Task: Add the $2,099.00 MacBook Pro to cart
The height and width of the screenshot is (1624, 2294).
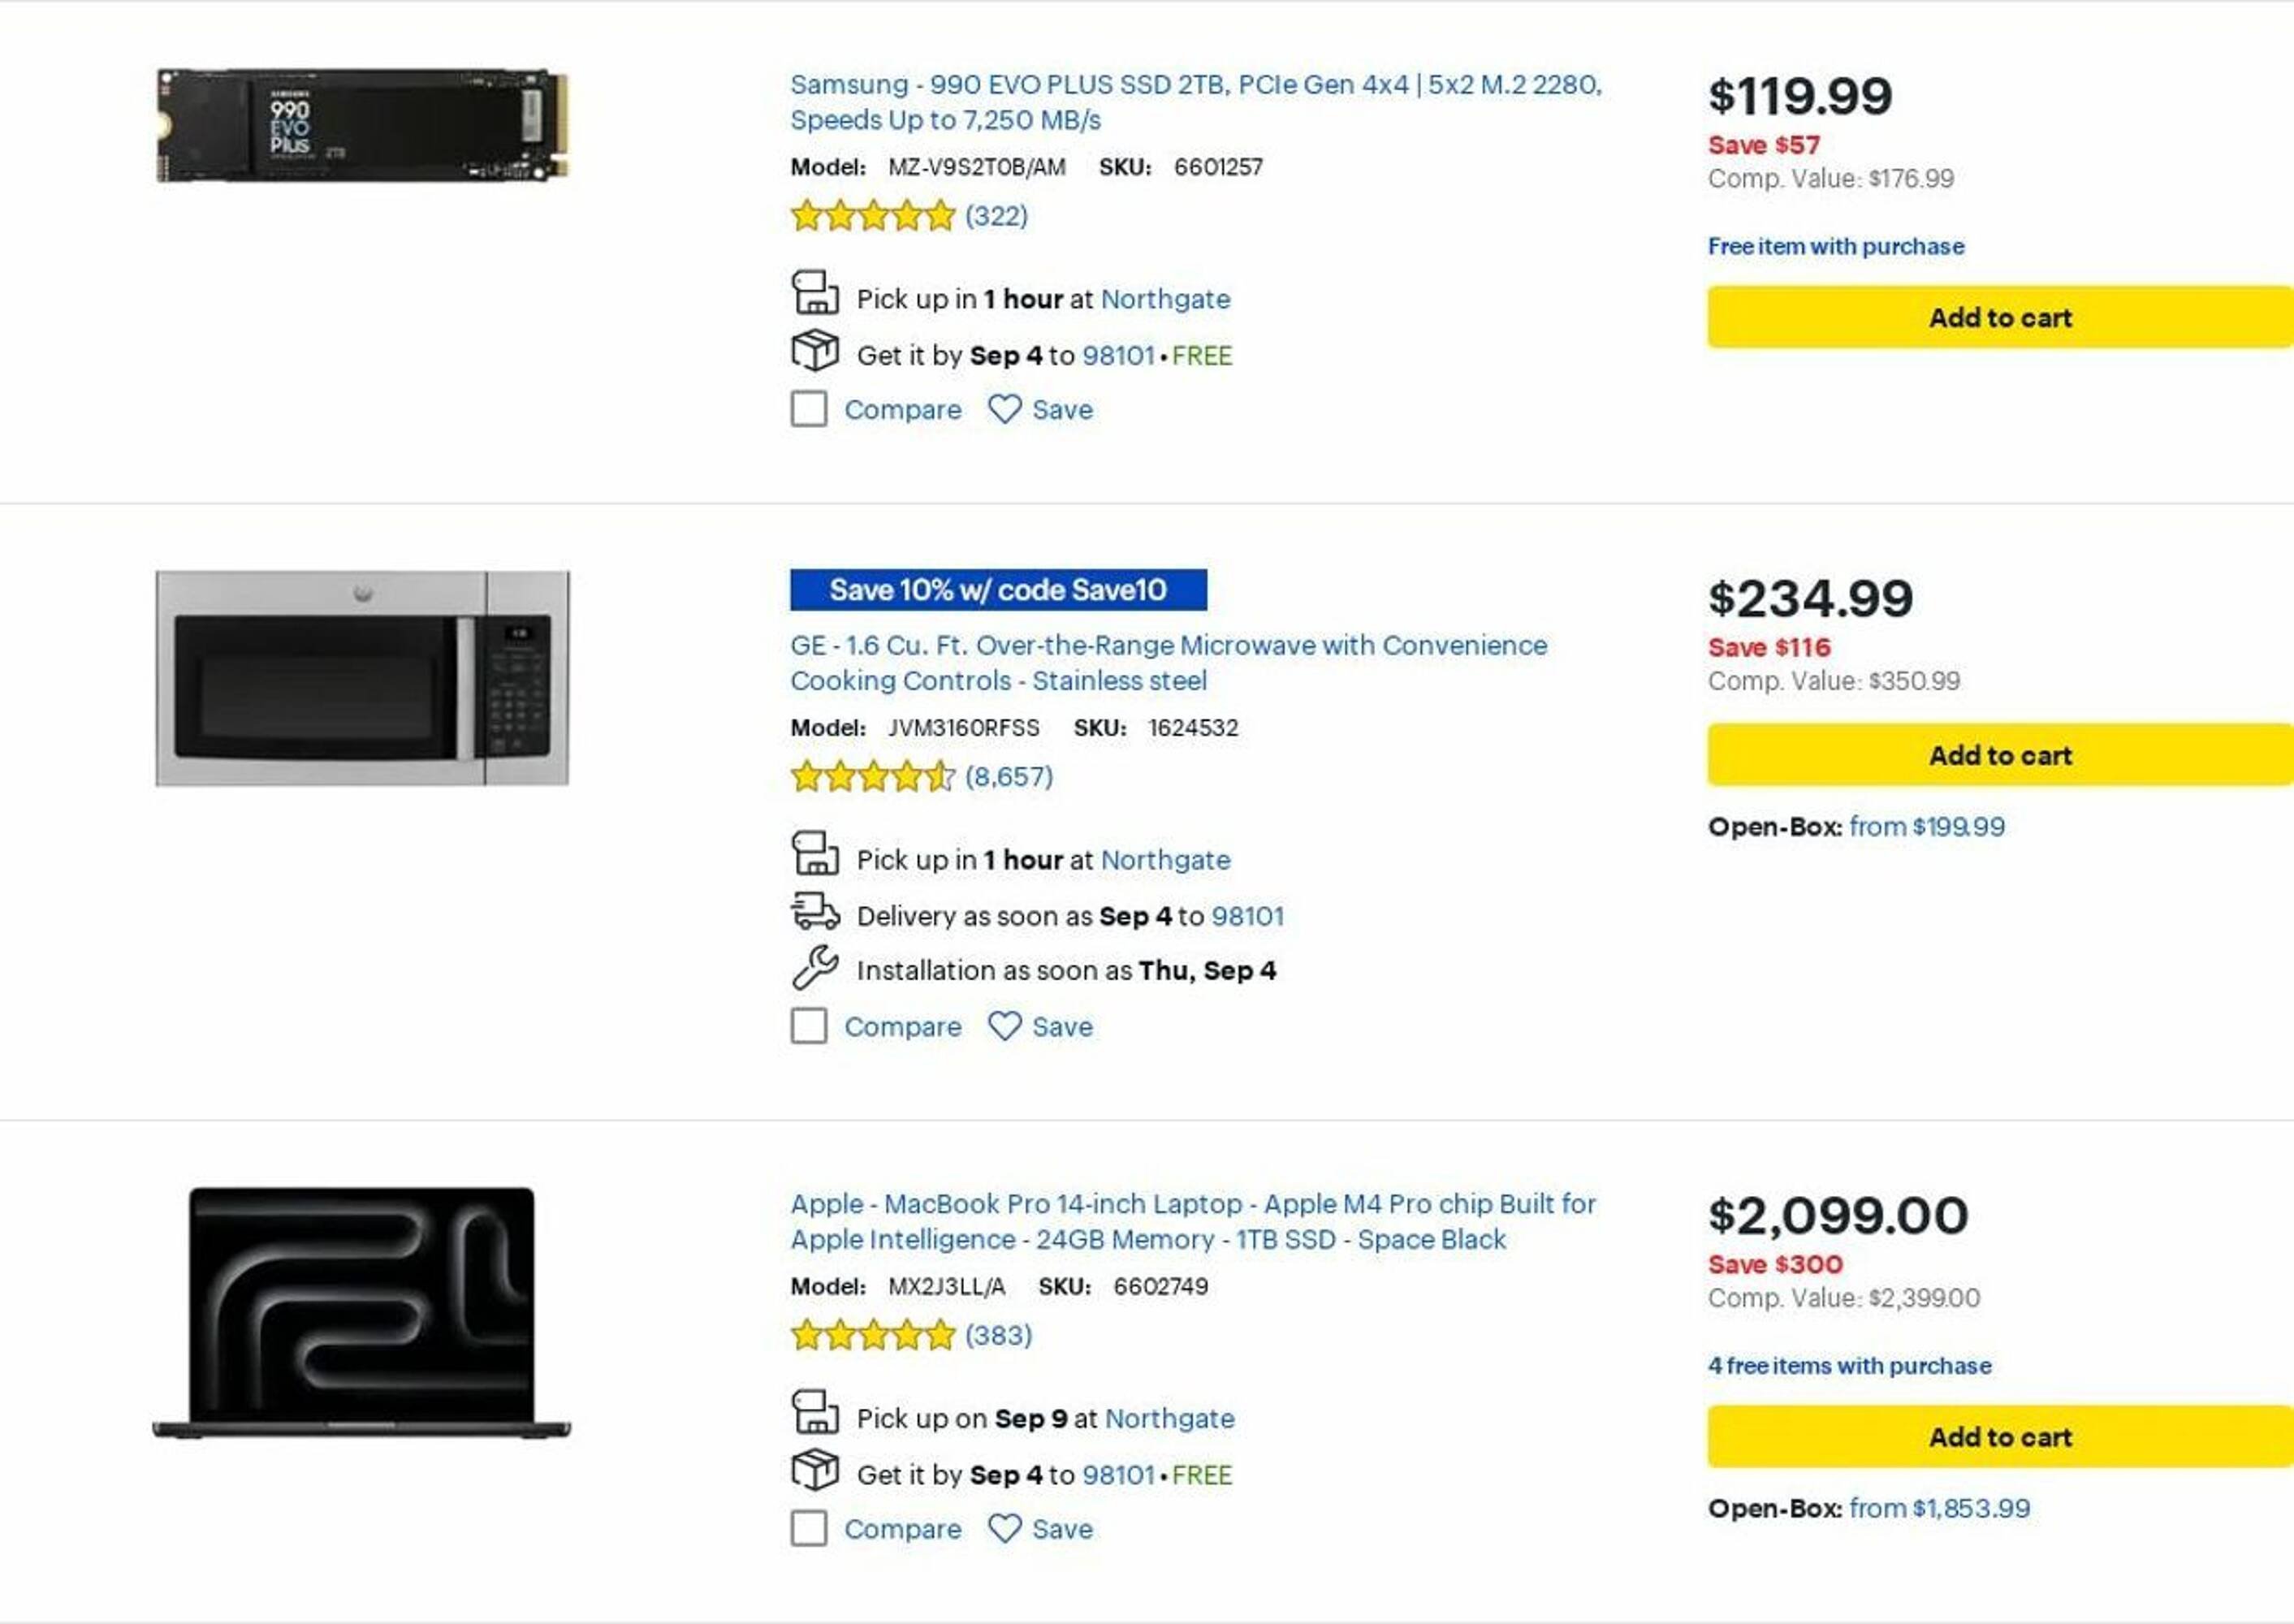Action: click(1999, 1437)
